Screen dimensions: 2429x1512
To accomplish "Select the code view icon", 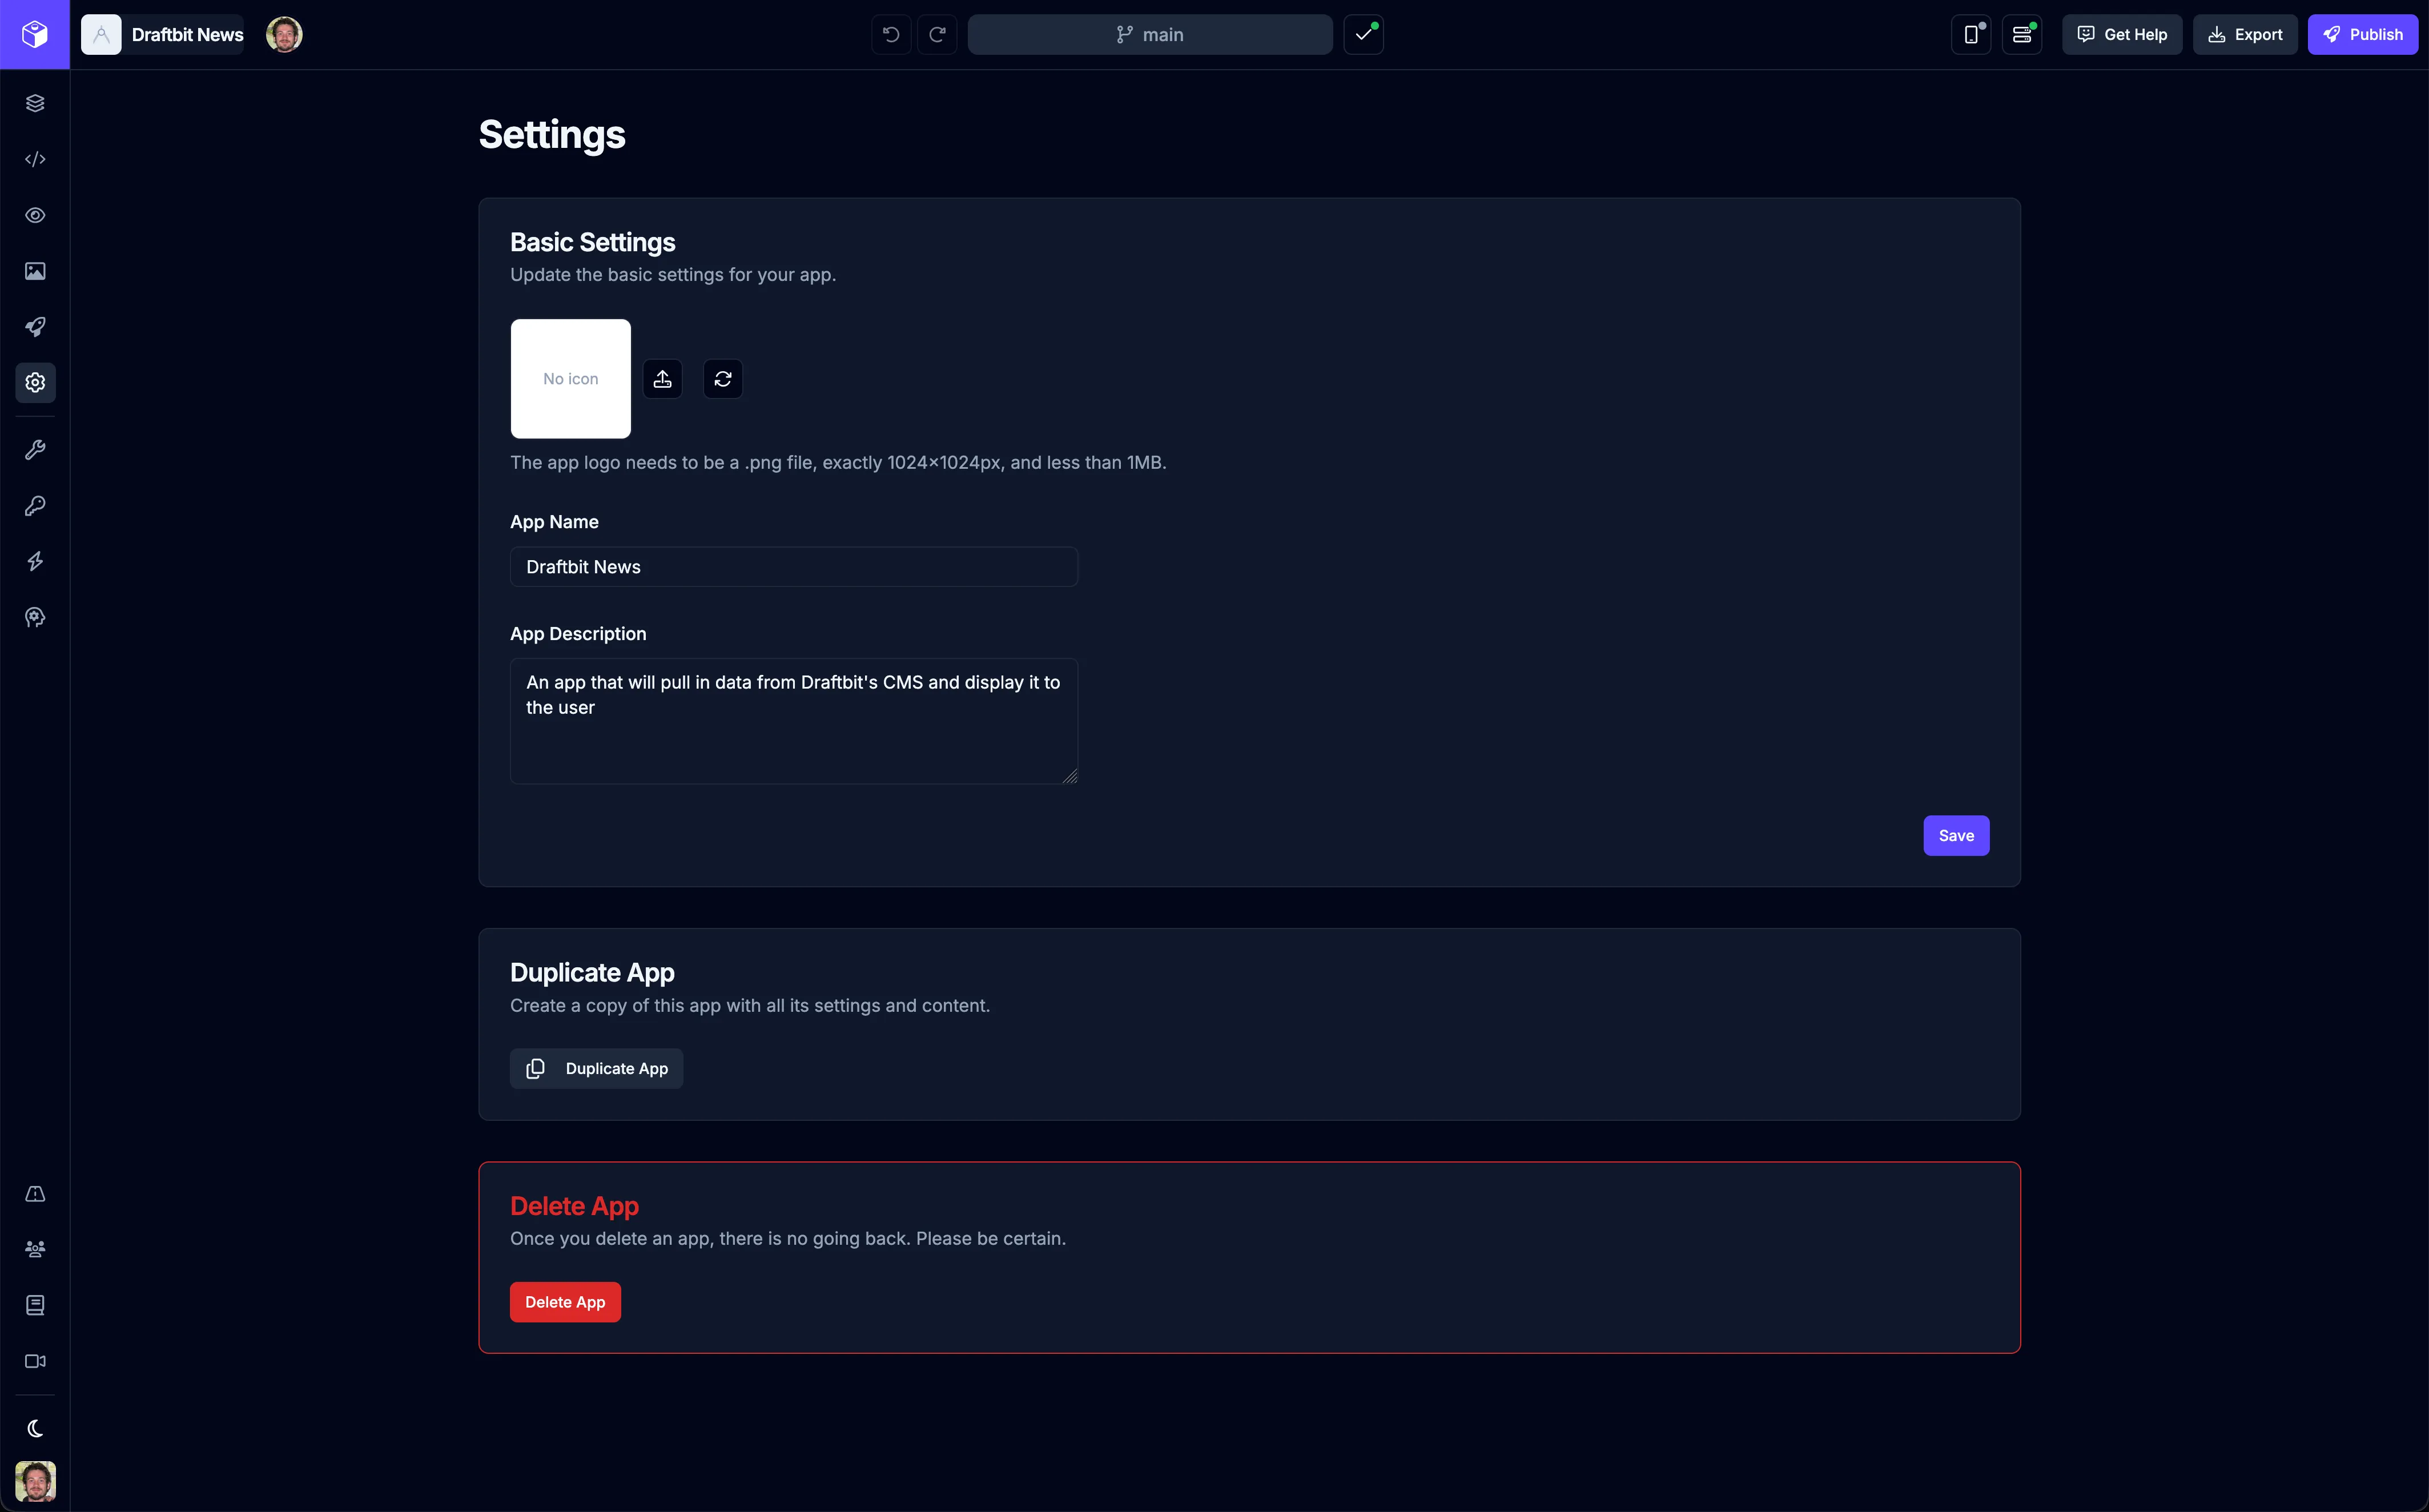I will (35, 159).
